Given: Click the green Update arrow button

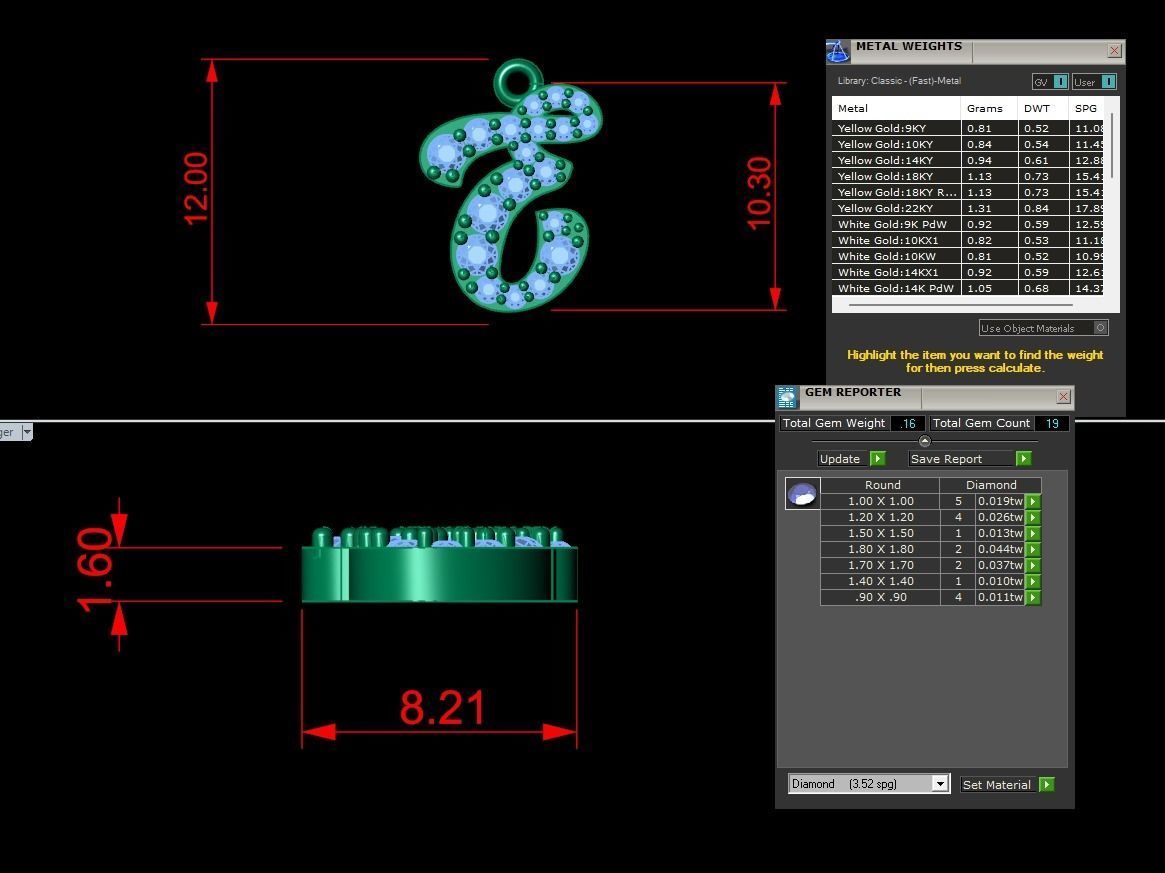Looking at the screenshot, I should pos(877,458).
